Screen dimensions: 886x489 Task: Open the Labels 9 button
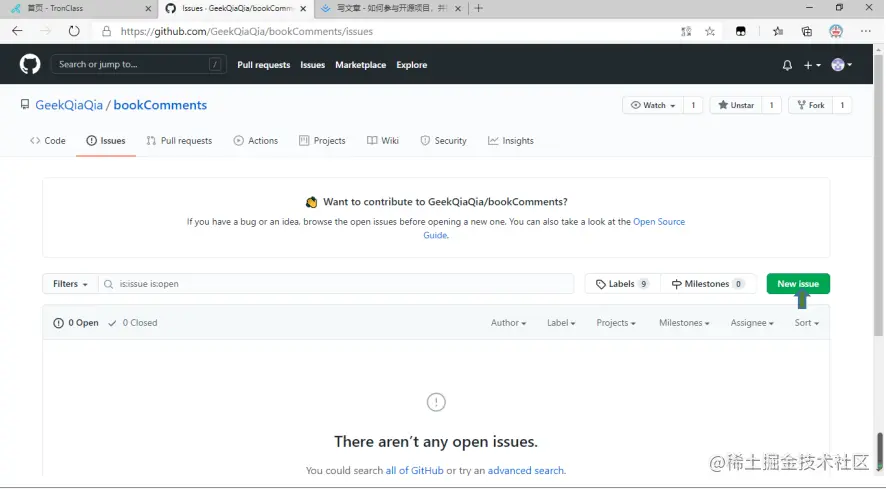pyautogui.click(x=622, y=284)
